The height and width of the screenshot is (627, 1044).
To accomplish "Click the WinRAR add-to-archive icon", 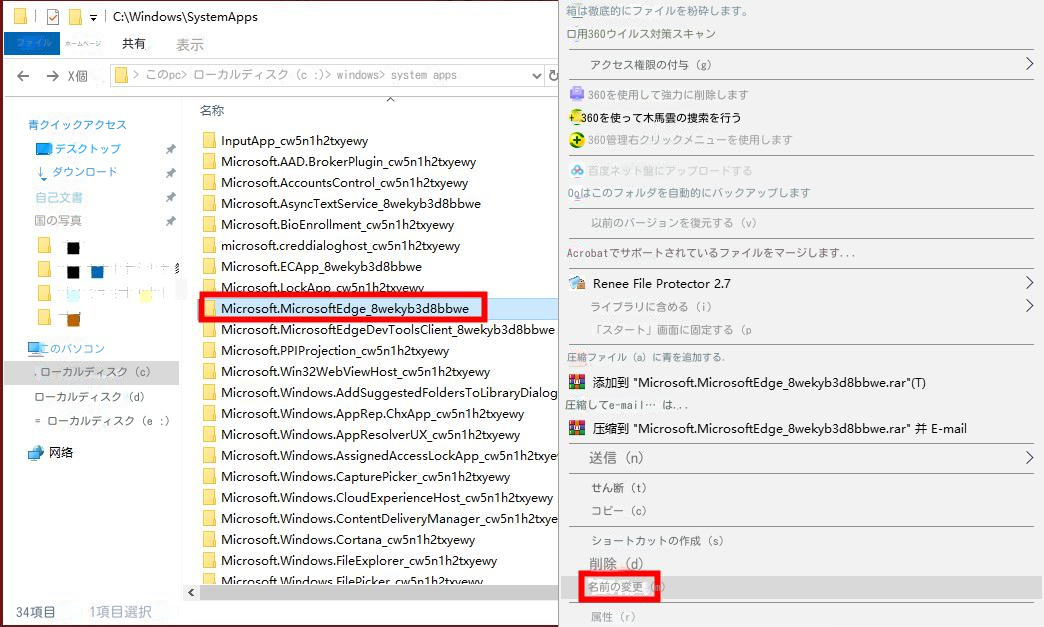I will click(x=575, y=381).
